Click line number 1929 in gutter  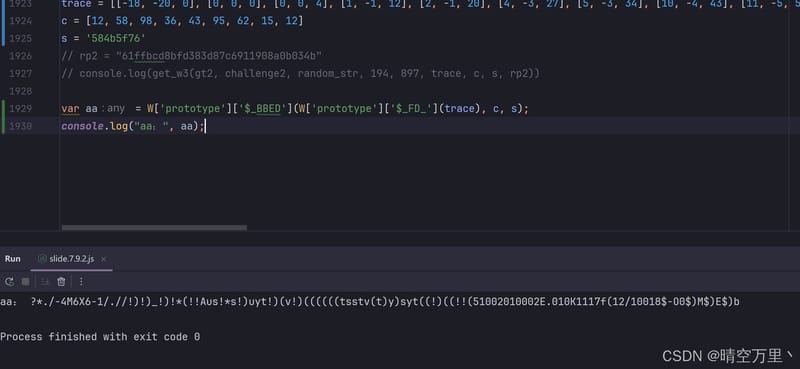(x=20, y=108)
